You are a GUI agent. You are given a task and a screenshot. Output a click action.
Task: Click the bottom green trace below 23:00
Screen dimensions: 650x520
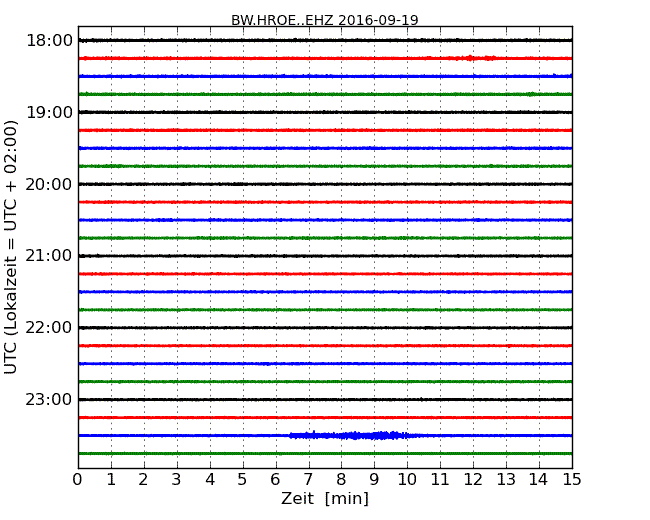pos(325,453)
